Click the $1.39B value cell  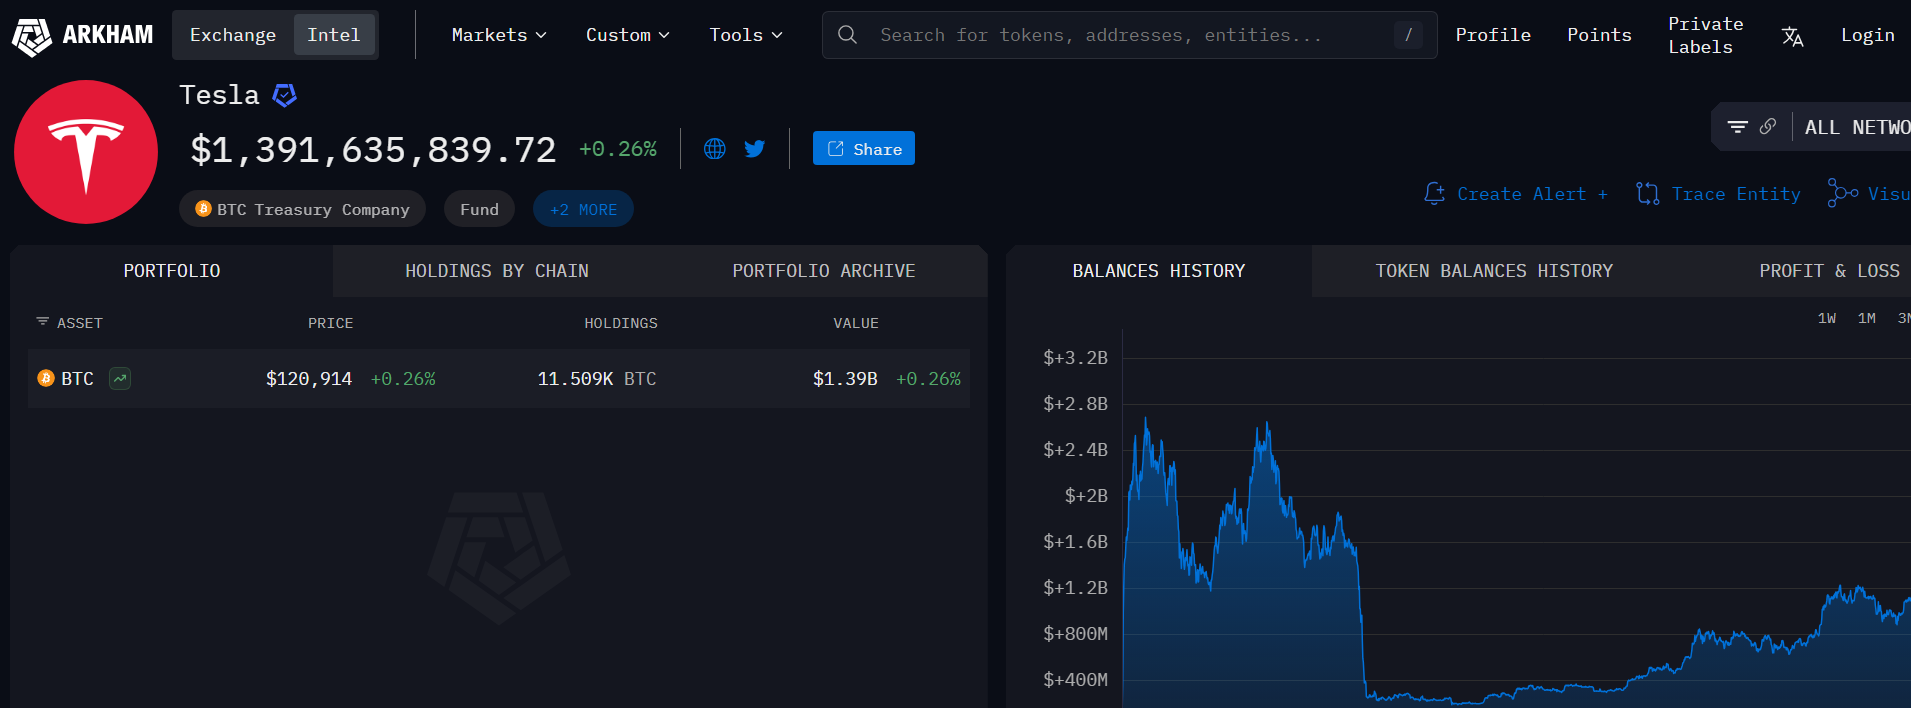(845, 379)
